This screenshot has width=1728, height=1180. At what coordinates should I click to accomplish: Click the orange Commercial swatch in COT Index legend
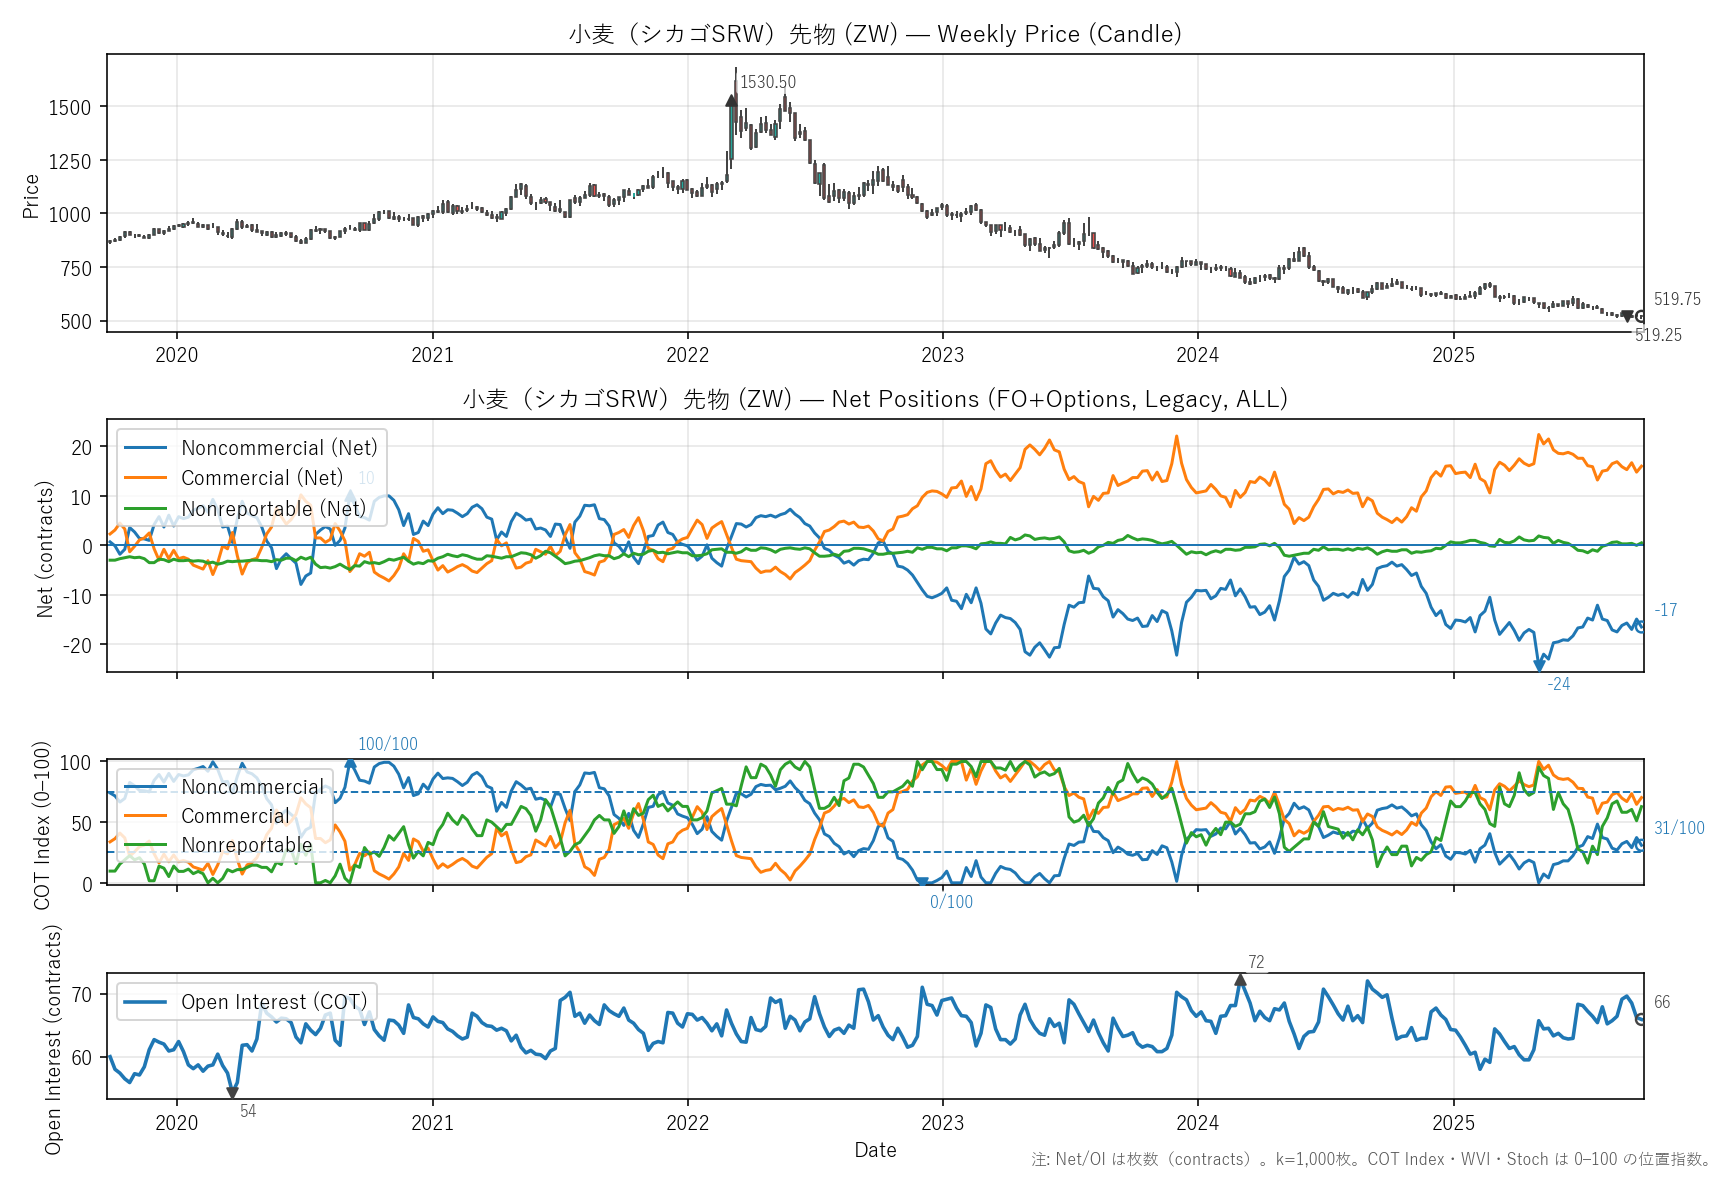coord(145,816)
